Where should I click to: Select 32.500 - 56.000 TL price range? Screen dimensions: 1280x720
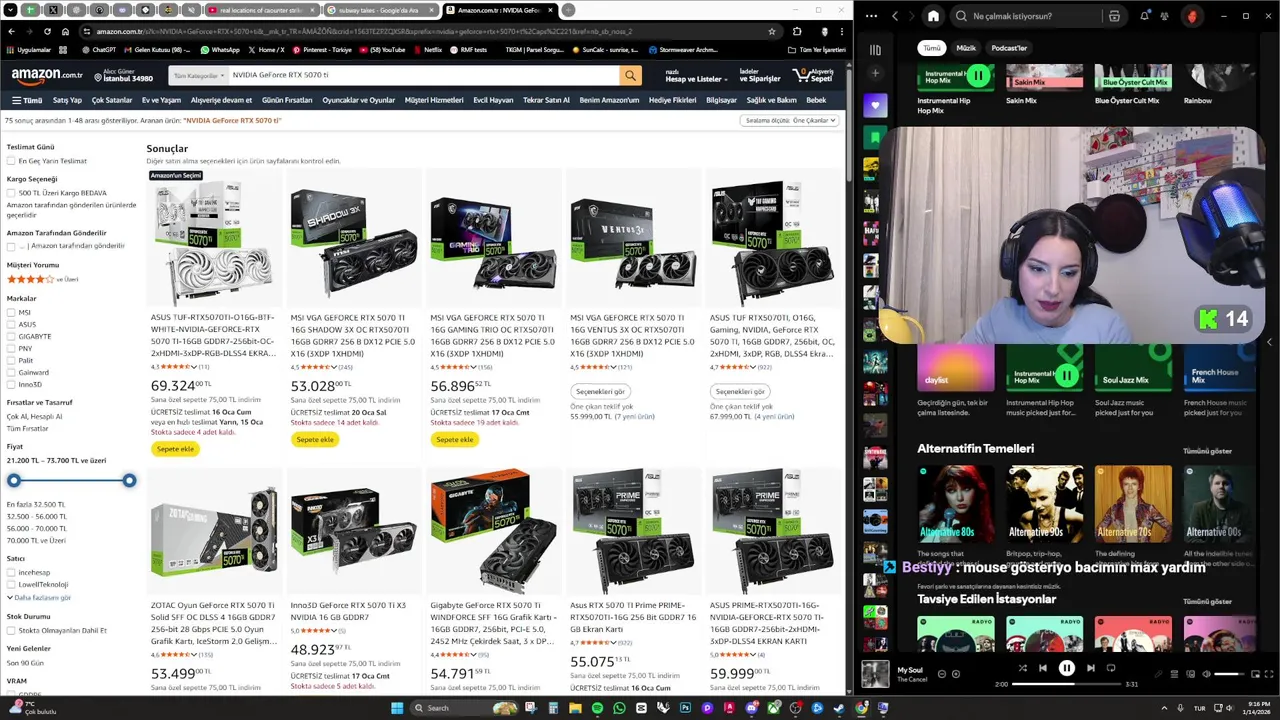[x=37, y=516]
